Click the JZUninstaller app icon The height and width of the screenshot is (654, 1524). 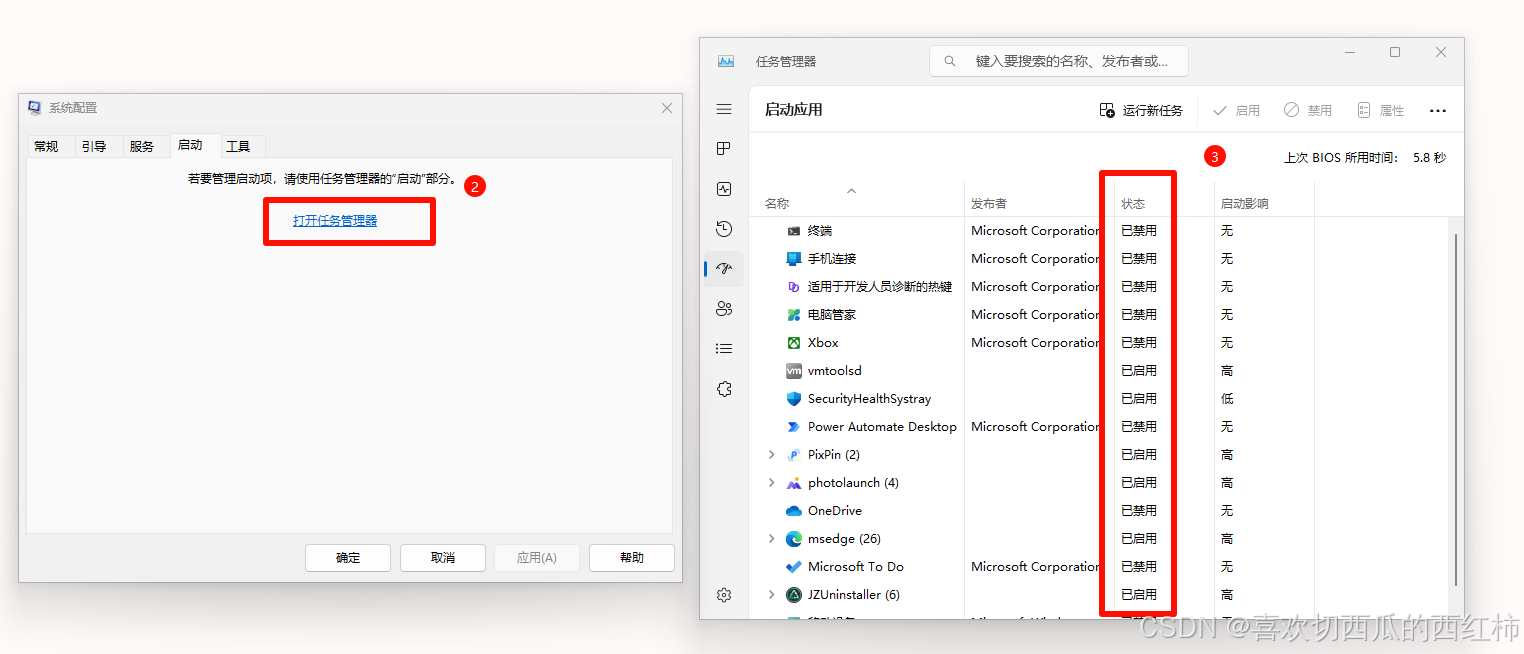tap(794, 595)
